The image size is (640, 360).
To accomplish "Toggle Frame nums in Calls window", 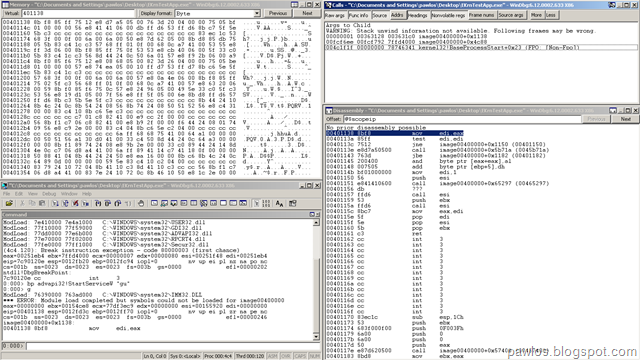I will tap(481, 15).
